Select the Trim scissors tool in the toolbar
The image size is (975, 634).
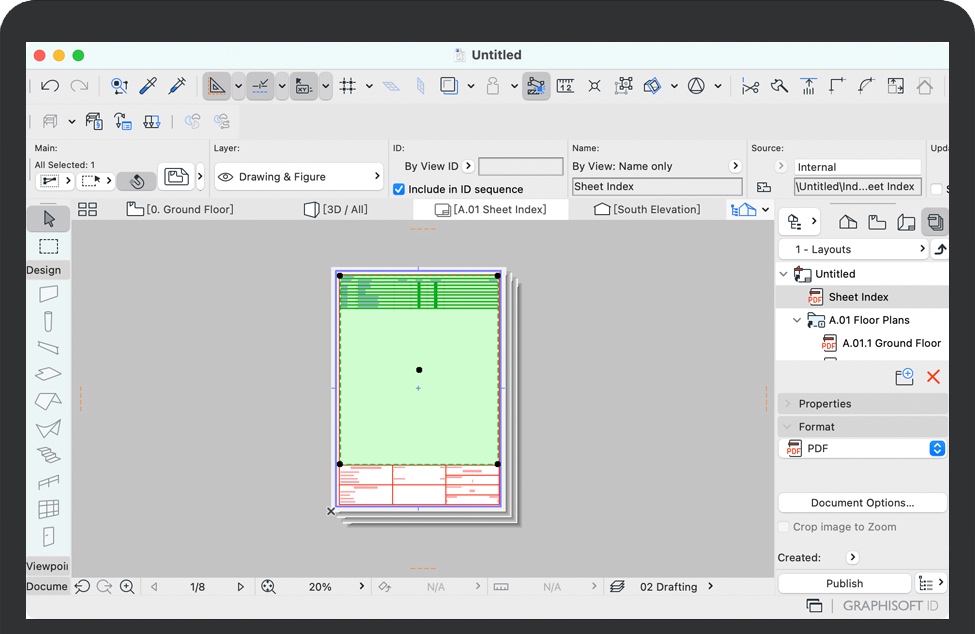pos(750,85)
